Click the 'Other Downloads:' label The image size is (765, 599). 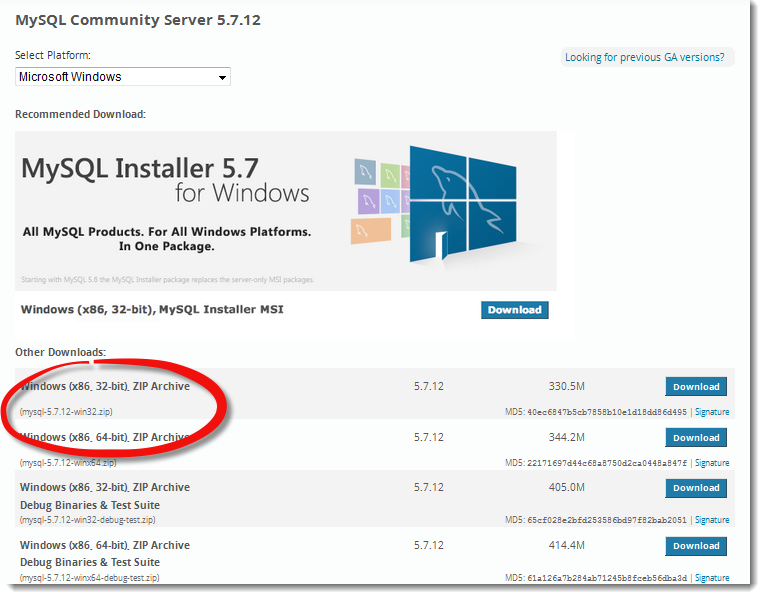(x=60, y=352)
